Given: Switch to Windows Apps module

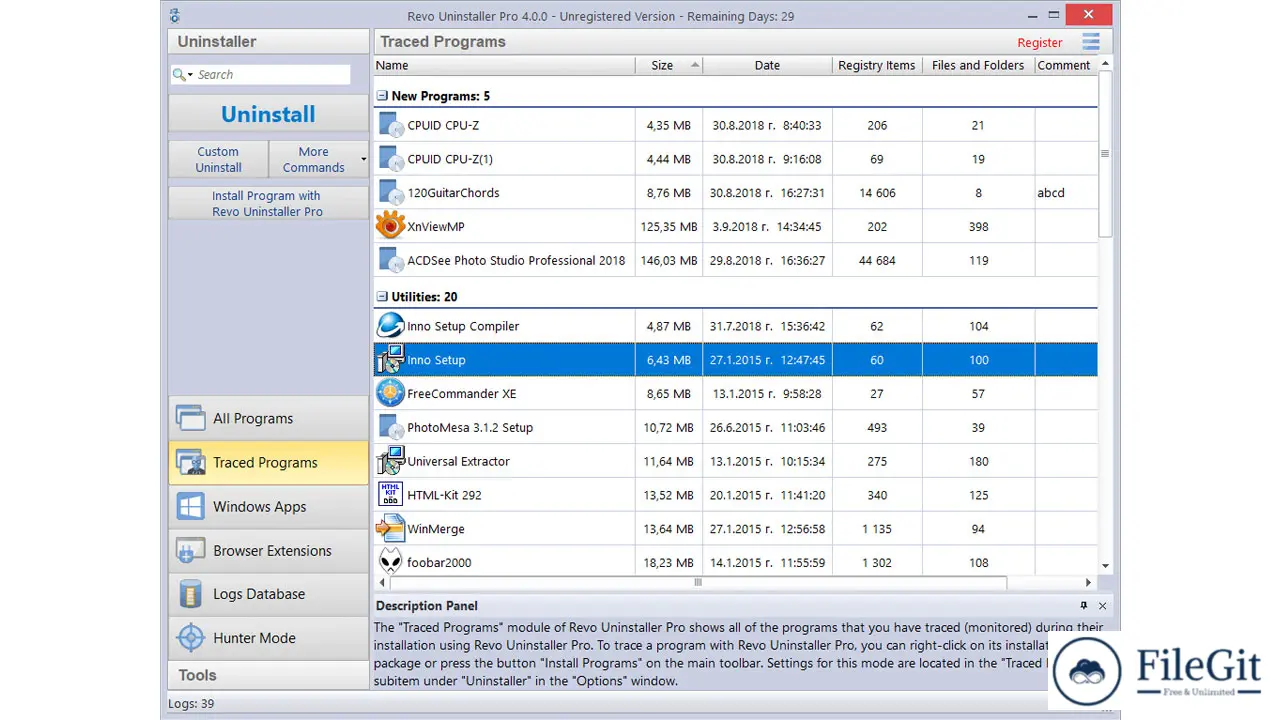Looking at the screenshot, I should click(268, 506).
